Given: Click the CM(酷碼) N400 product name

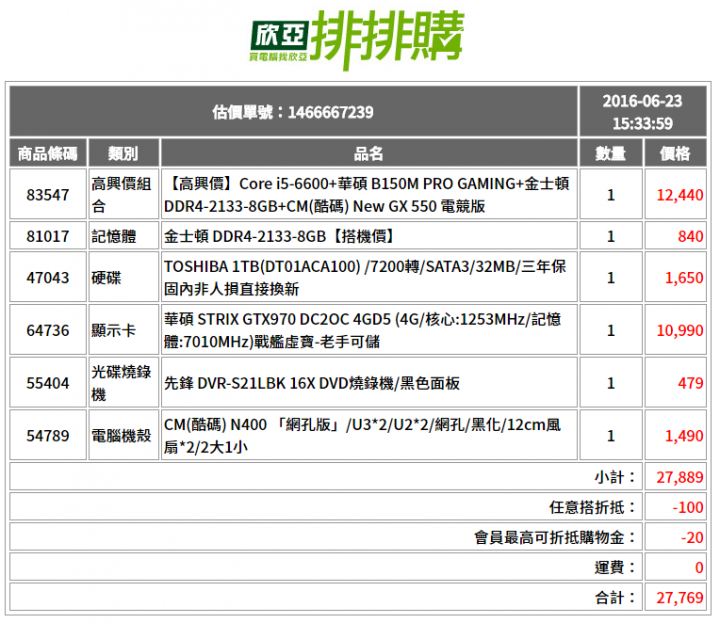Looking at the screenshot, I should click(362, 436).
